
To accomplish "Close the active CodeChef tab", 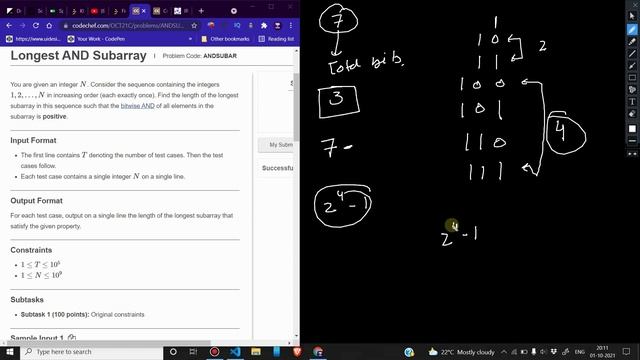I will click(x=144, y=11).
